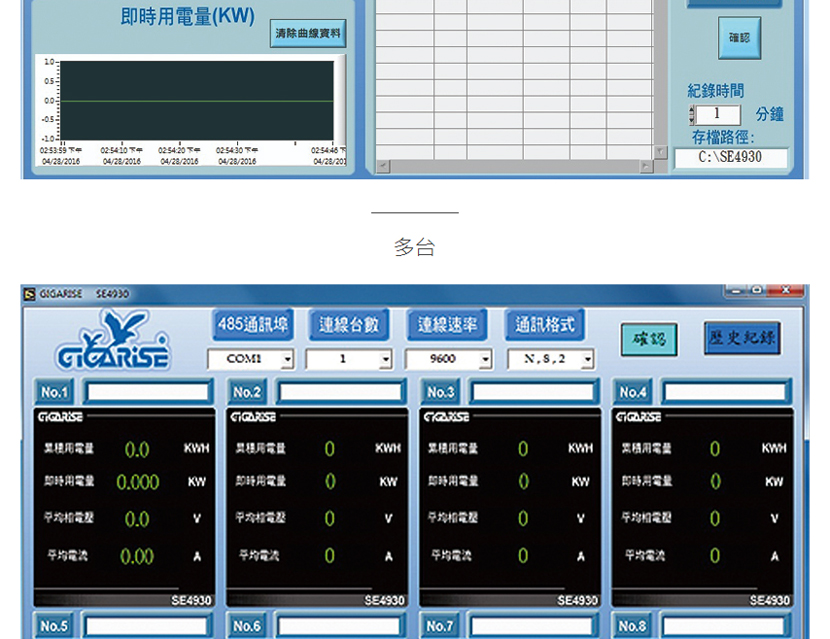This screenshot has width=830, height=639.
Task: Click No.2 meter's KWH value 0
Action: [x=329, y=449]
